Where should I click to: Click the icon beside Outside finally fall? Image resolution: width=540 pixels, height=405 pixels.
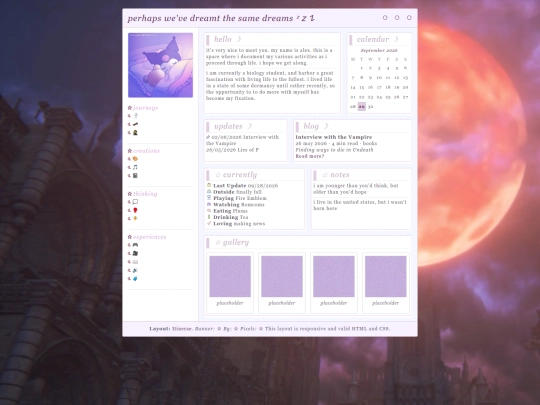click(x=209, y=191)
